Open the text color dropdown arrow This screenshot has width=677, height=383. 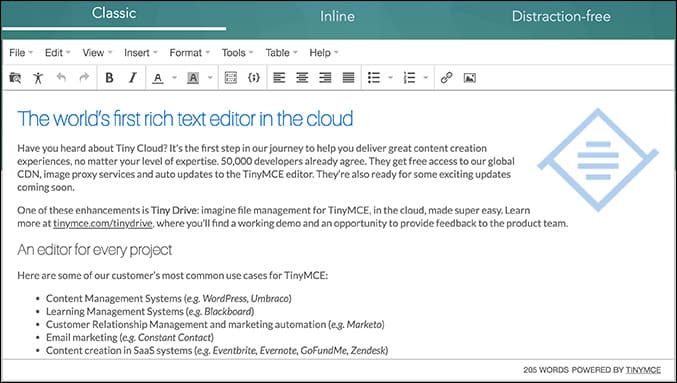click(174, 78)
